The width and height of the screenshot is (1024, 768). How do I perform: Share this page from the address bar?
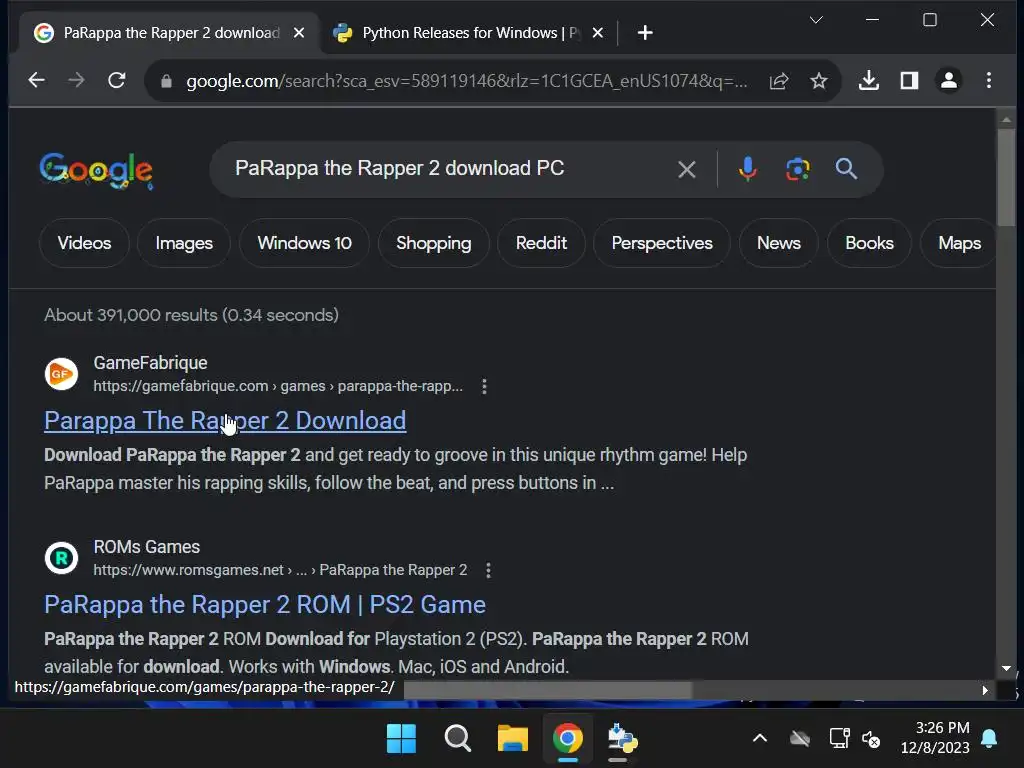[778, 81]
